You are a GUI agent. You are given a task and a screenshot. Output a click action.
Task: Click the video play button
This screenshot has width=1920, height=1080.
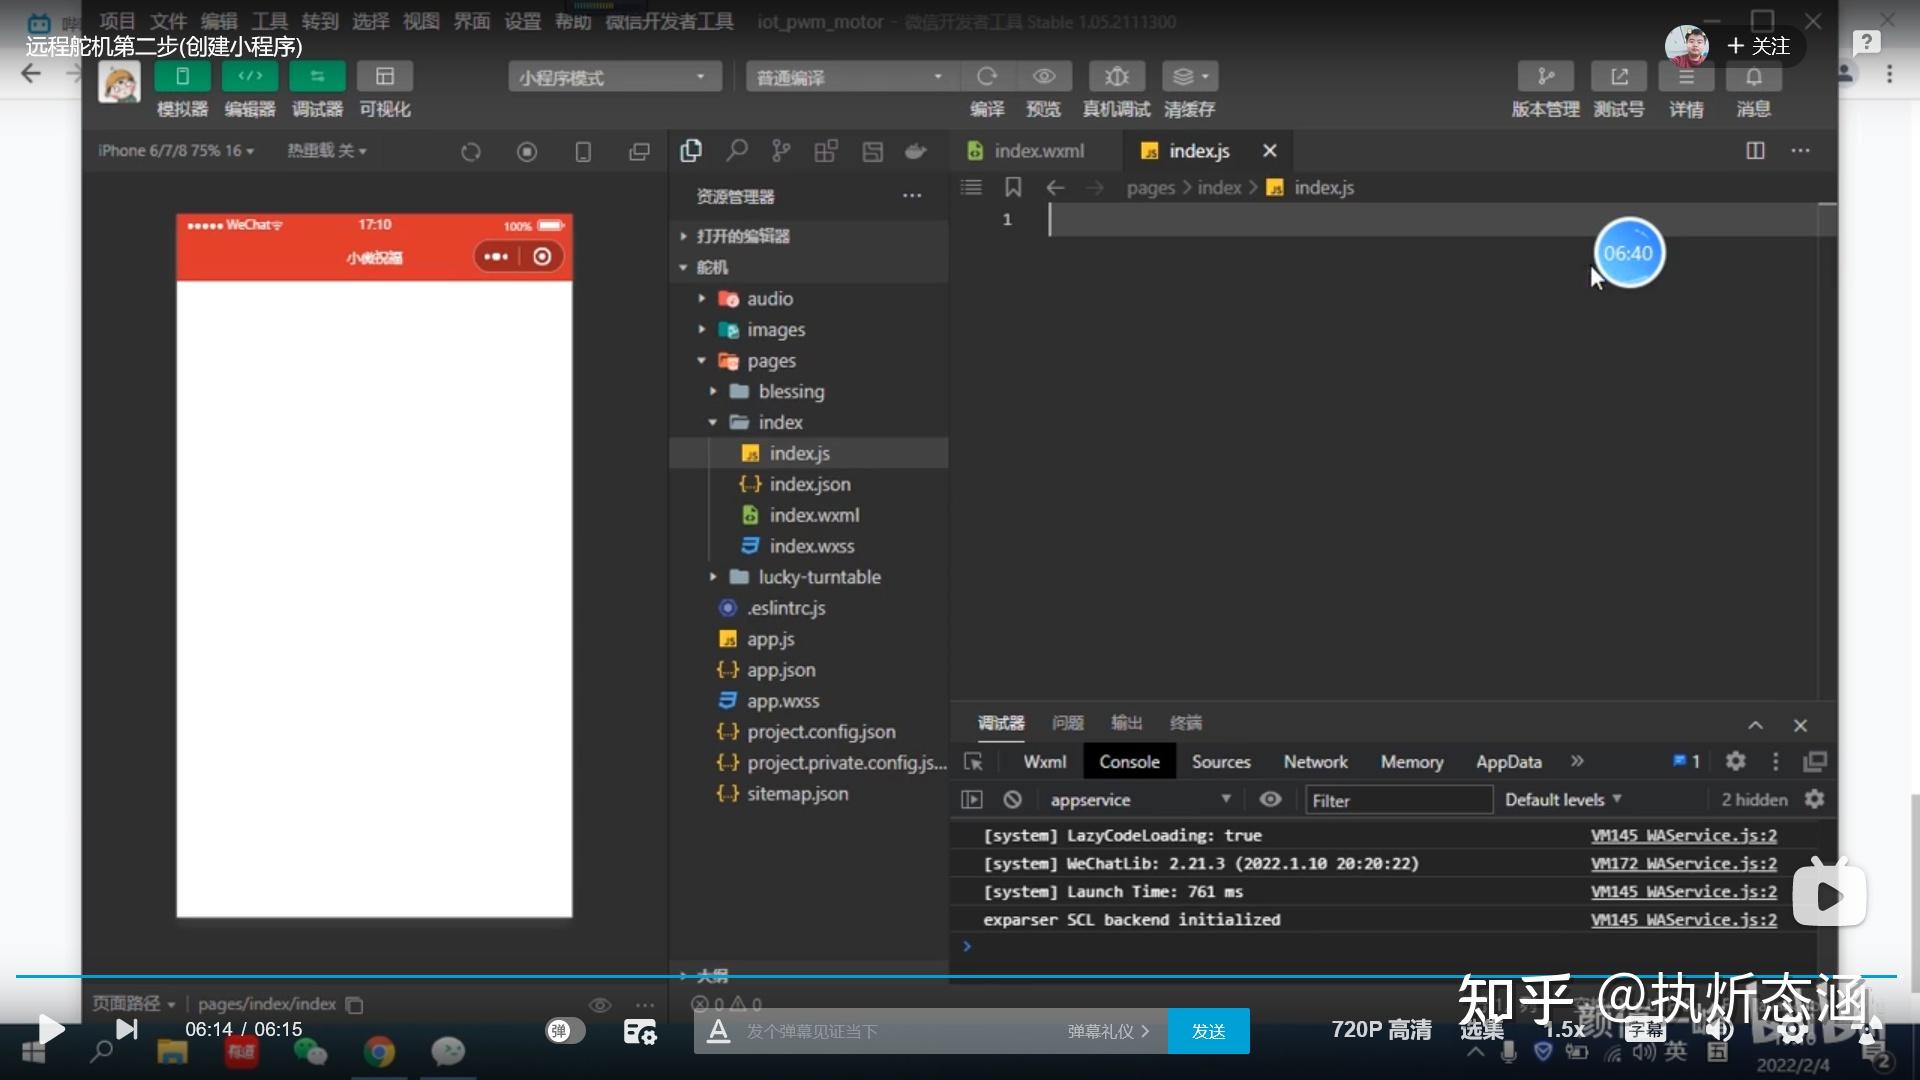(x=50, y=1029)
